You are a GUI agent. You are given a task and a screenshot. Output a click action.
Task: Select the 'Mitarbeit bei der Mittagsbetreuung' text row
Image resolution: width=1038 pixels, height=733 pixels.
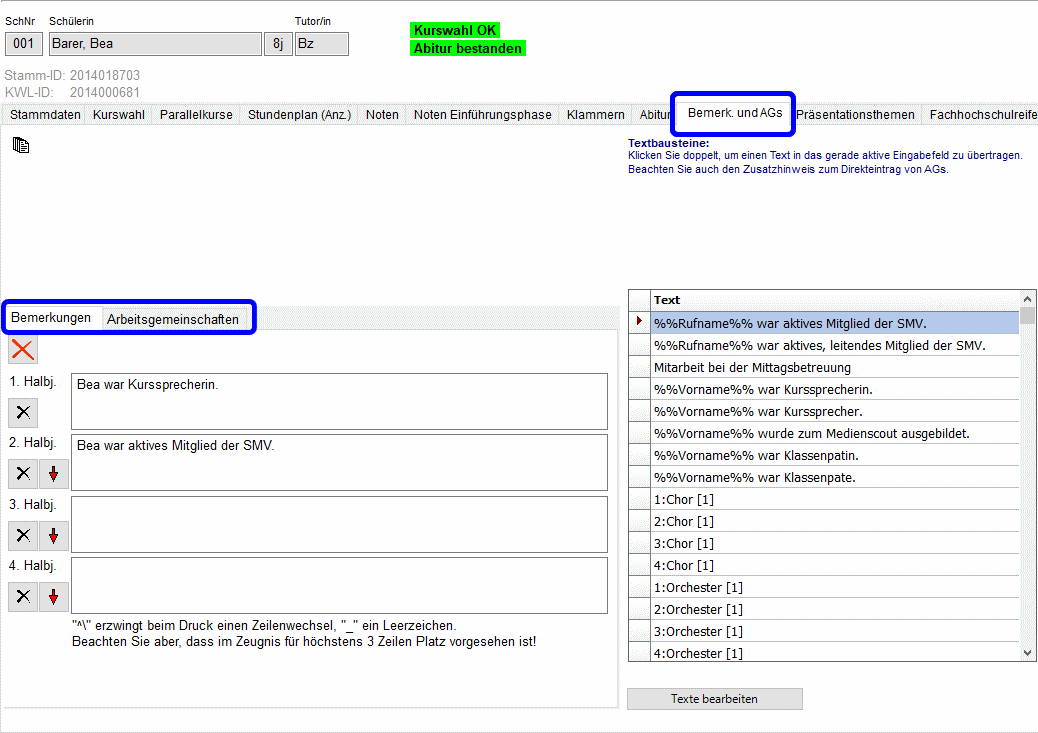pos(834,367)
